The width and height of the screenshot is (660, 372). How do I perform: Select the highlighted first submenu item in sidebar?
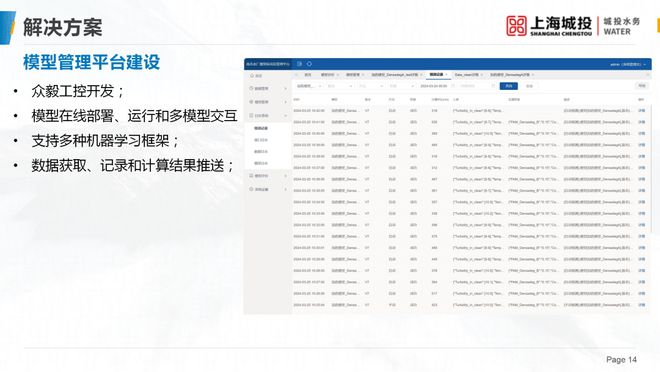click(x=261, y=128)
